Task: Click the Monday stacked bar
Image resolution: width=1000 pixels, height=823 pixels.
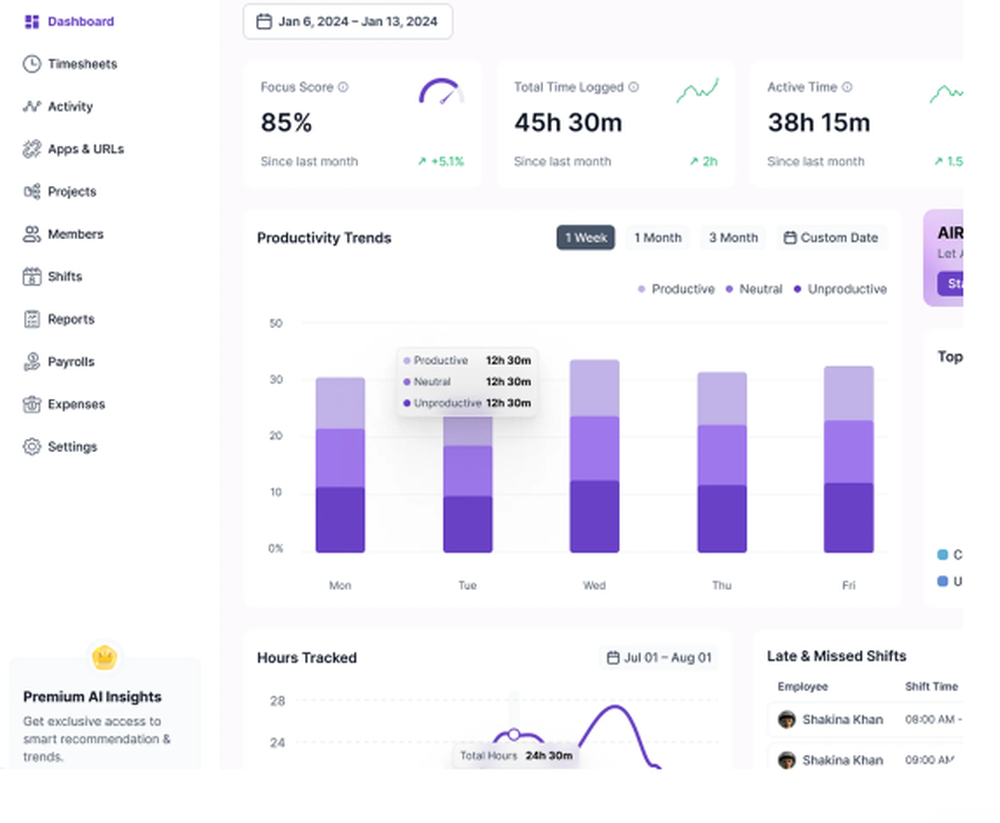Action: [x=341, y=465]
